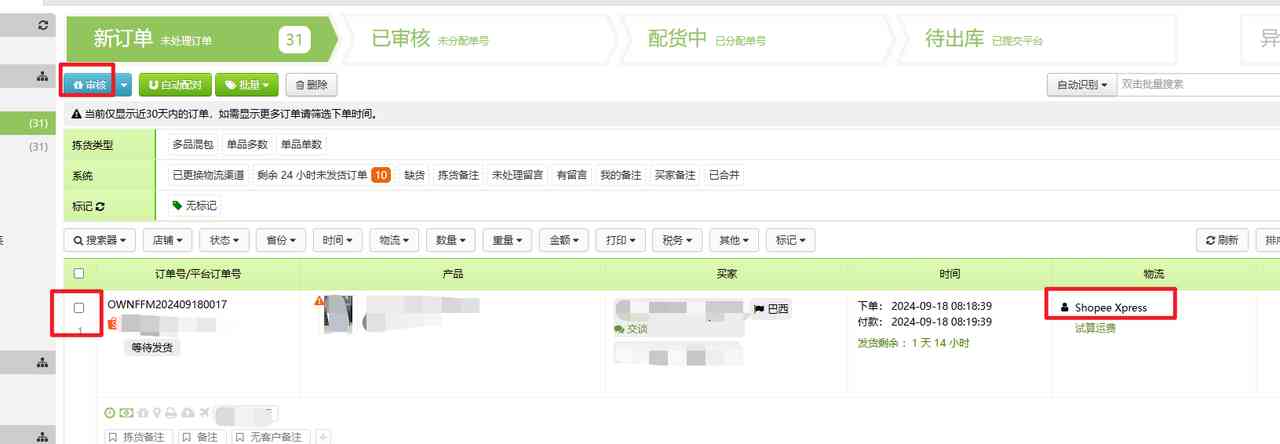Open the 省份 filter dropdown

281,240
